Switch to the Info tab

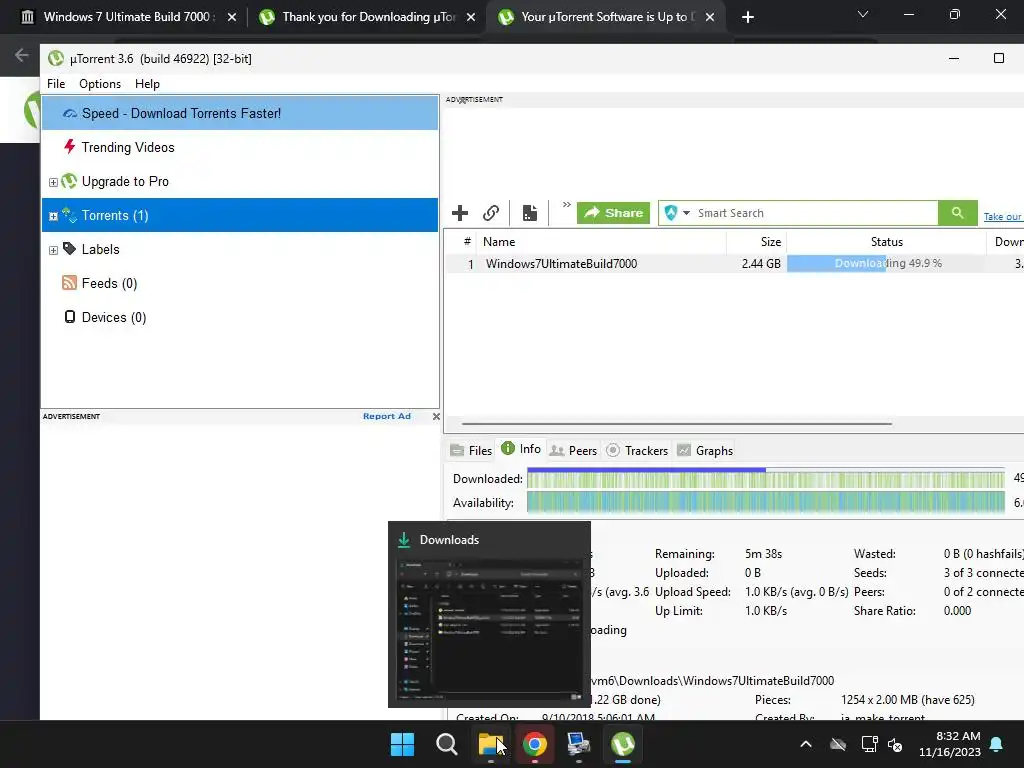520,449
